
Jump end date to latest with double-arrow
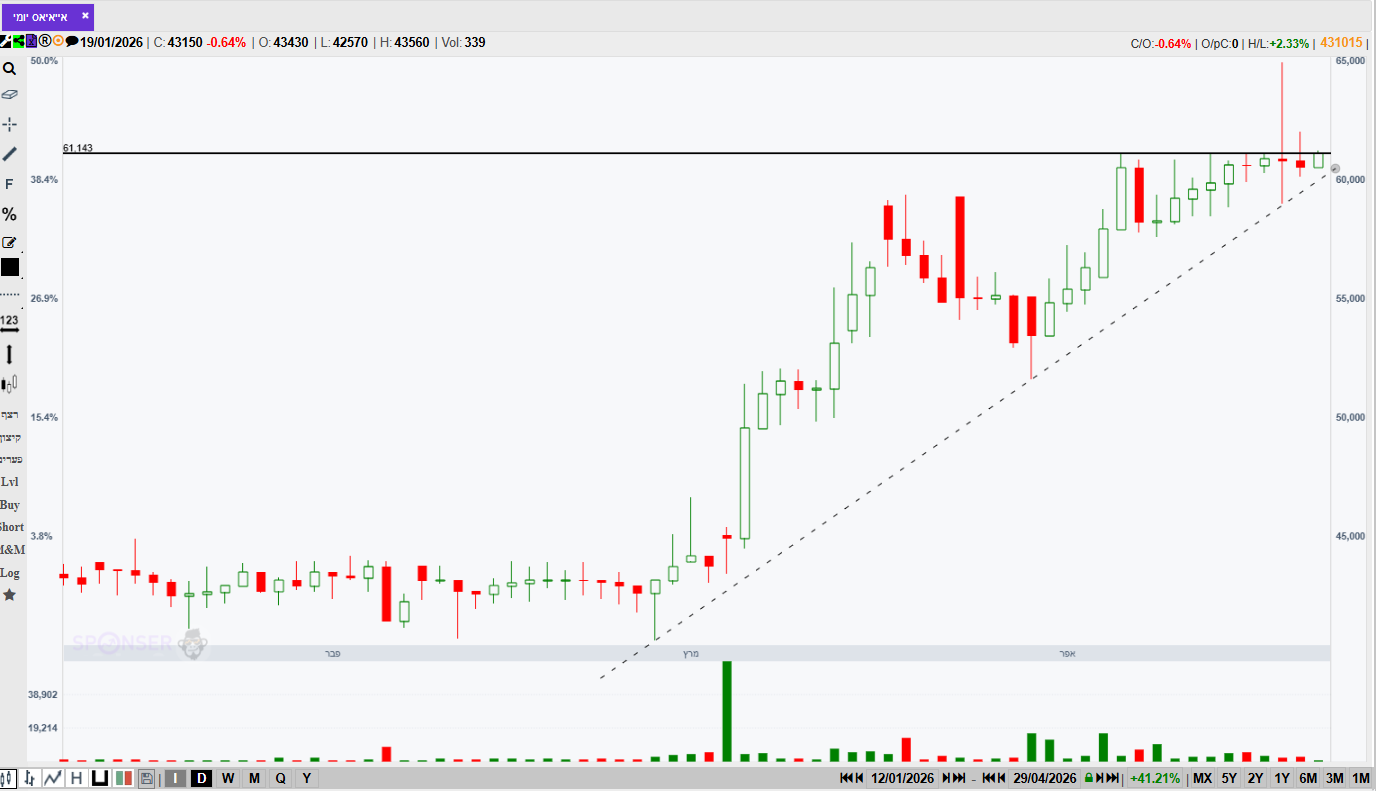point(1112,778)
